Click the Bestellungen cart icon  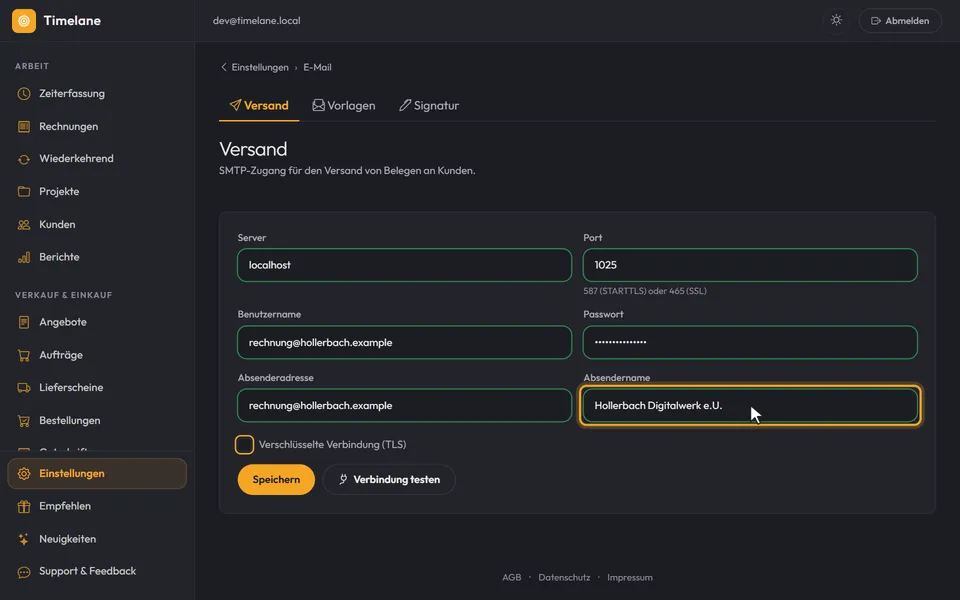tap(24, 421)
